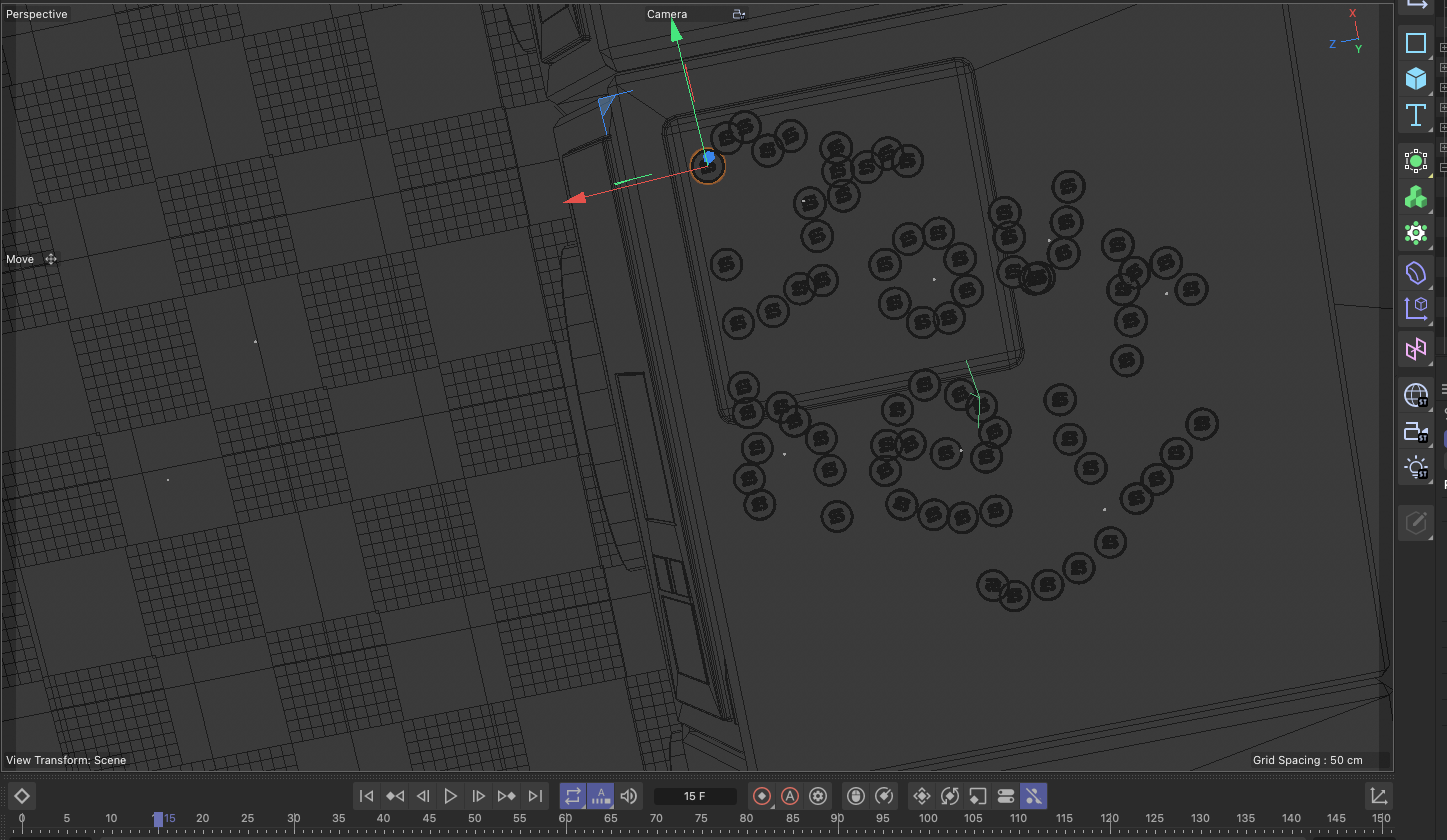Screen dimensions: 1447x840
Task: Toggle loop playback mode
Action: coord(573,796)
